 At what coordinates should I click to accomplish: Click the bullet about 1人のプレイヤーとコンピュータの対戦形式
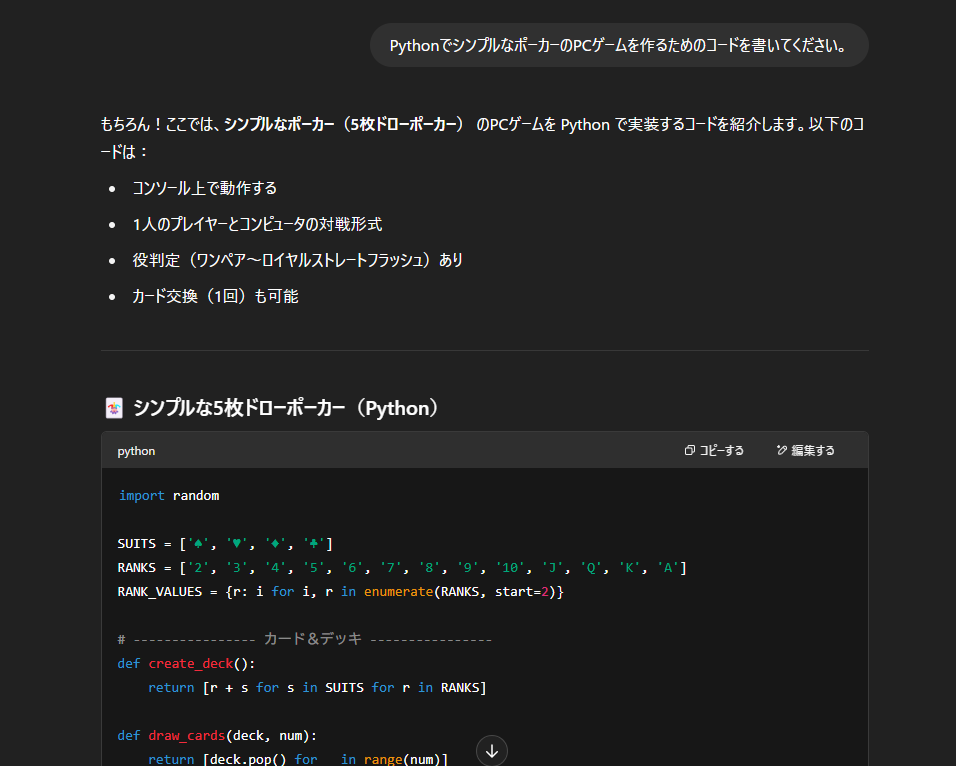[x=257, y=224]
